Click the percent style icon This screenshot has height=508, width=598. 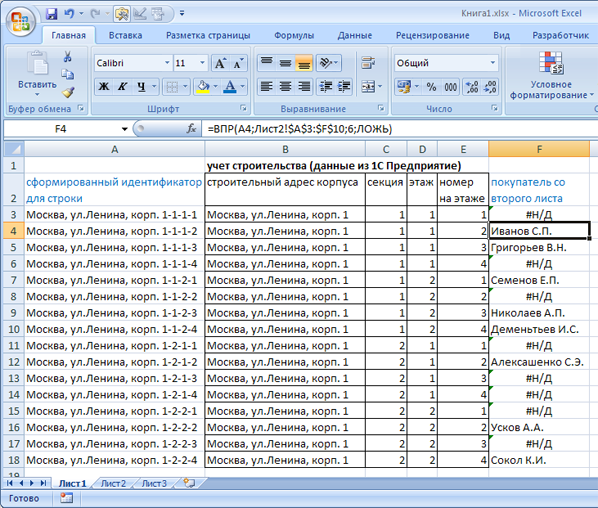coord(431,87)
